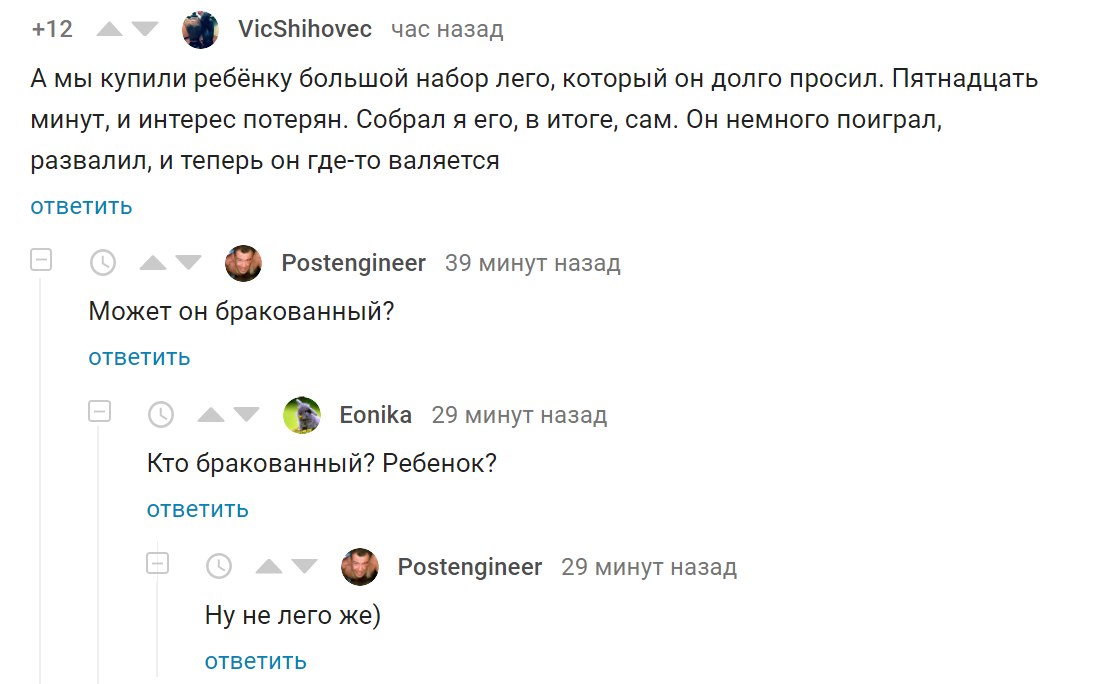Upvote Postengineer's 'Может он бракованный?' comment

pyautogui.click(x=152, y=263)
